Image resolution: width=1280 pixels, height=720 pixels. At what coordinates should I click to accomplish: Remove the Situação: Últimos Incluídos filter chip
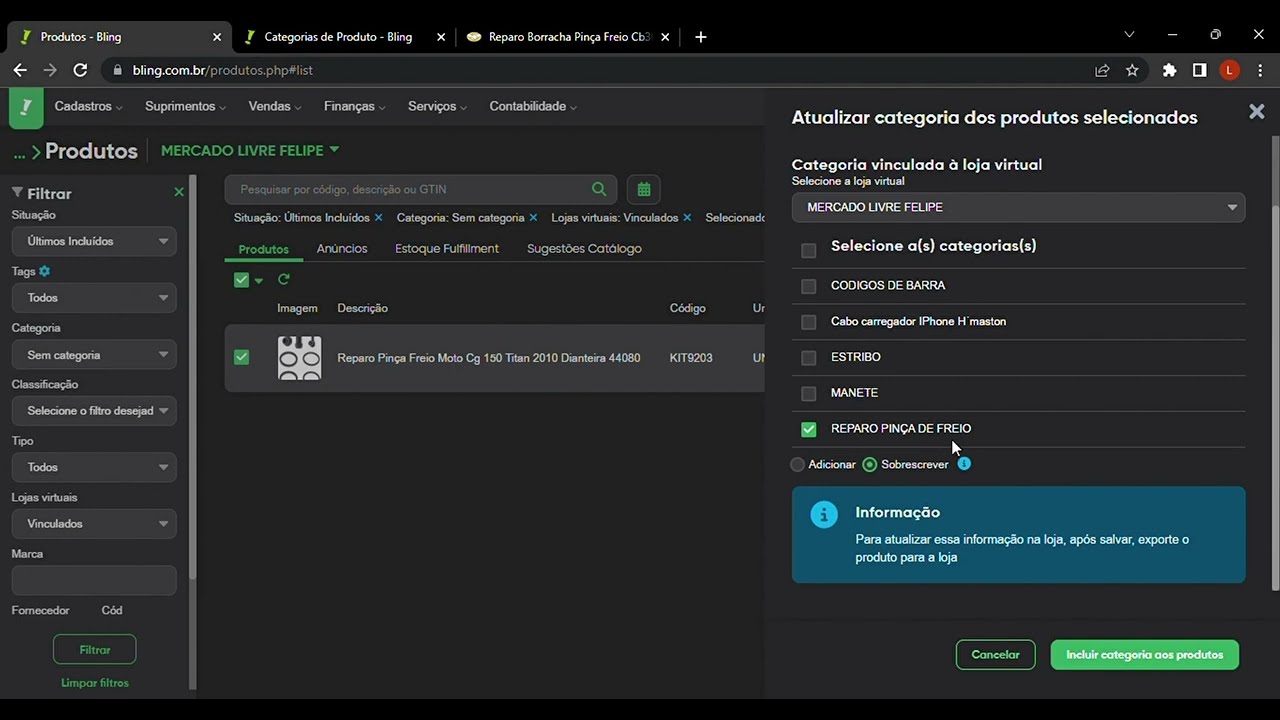coord(378,217)
